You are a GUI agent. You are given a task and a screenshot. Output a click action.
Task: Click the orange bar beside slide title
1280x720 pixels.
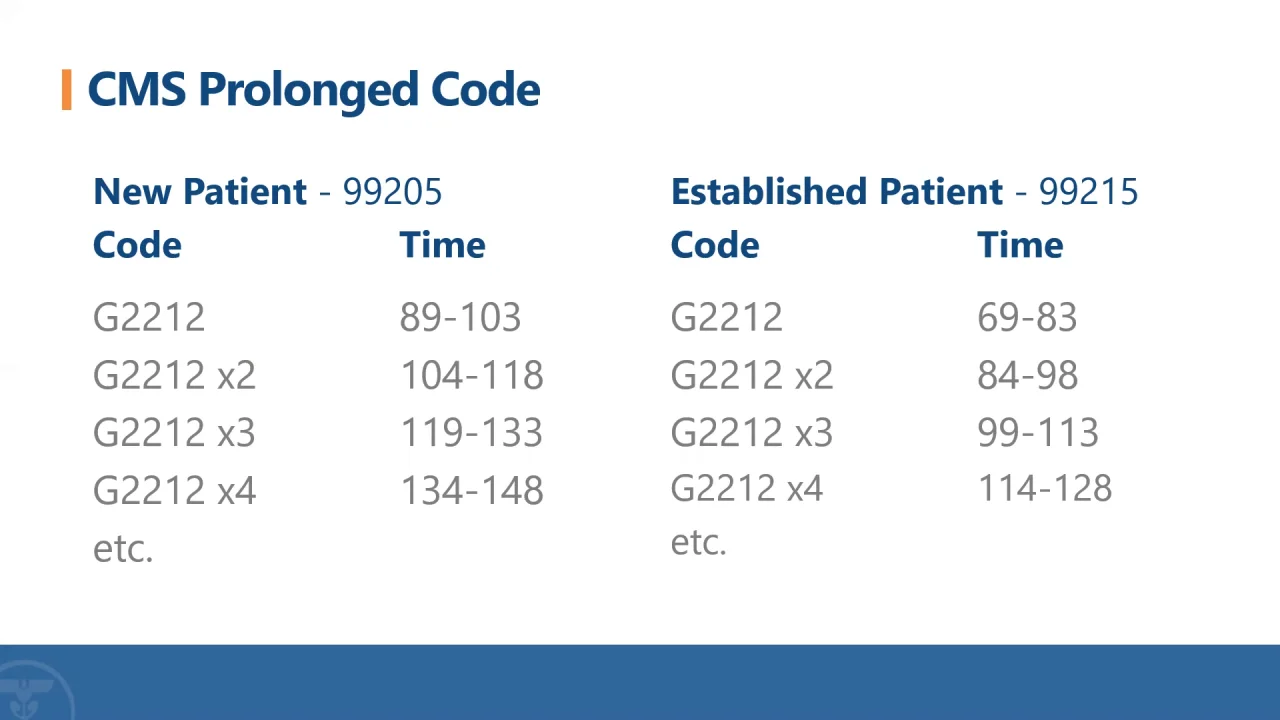coord(66,89)
